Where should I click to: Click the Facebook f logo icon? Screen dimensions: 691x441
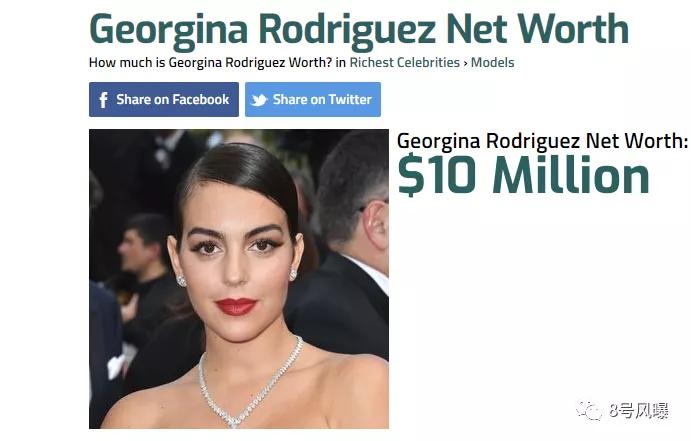pyautogui.click(x=103, y=100)
